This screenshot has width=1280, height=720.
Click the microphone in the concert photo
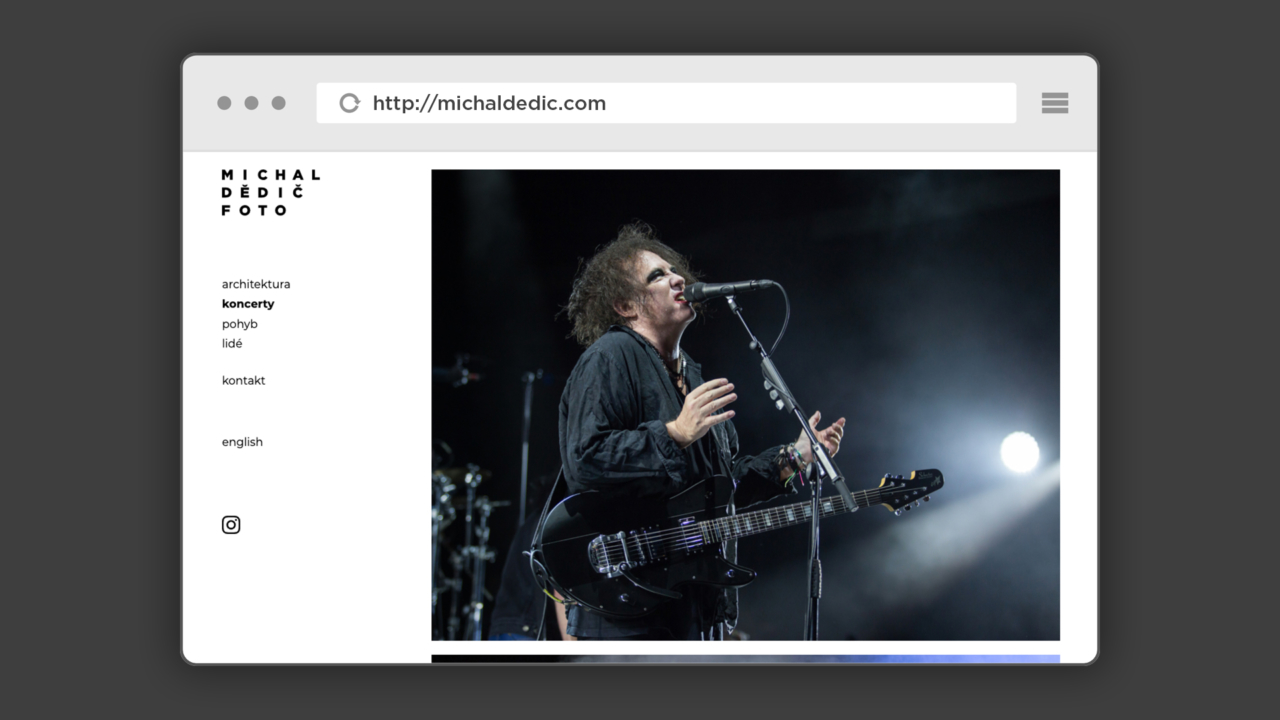coord(722,290)
